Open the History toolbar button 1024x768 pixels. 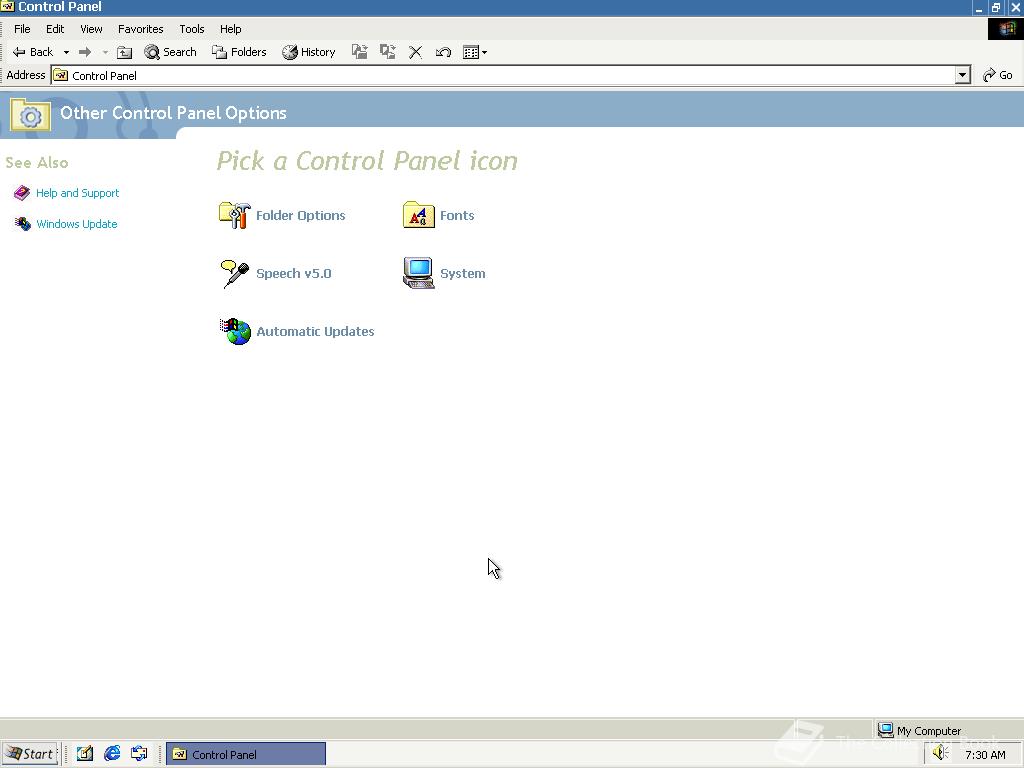[308, 52]
